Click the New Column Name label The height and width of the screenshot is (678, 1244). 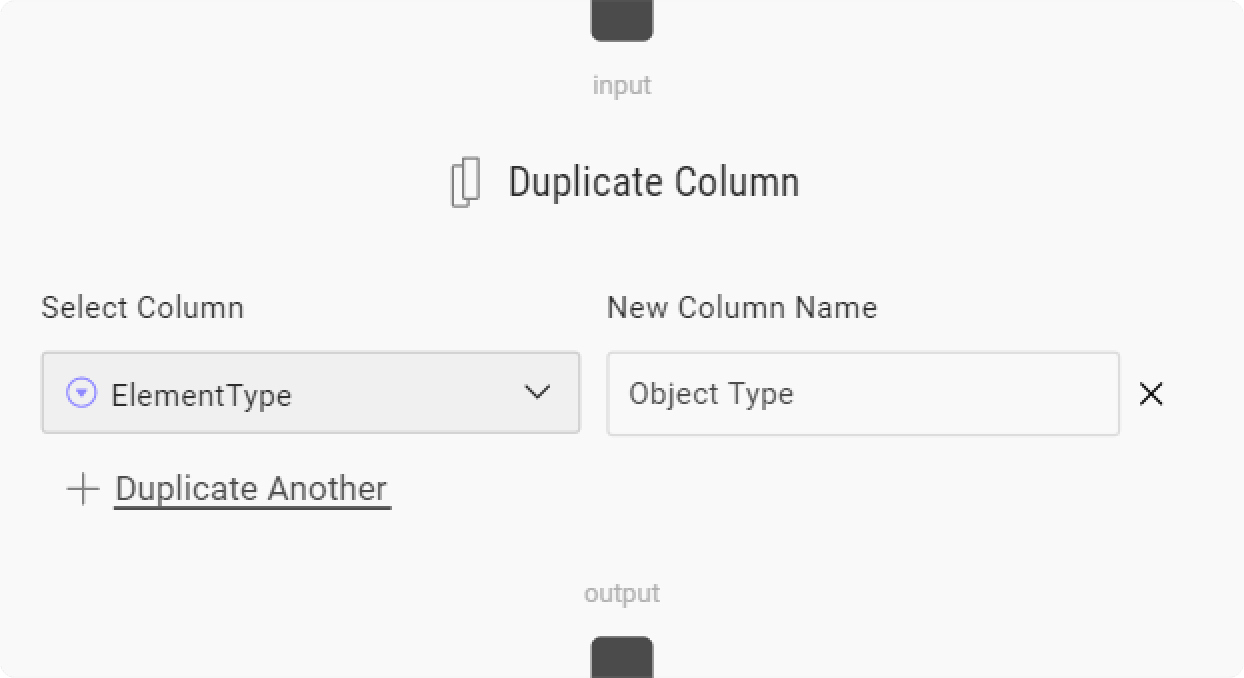pyautogui.click(x=741, y=308)
